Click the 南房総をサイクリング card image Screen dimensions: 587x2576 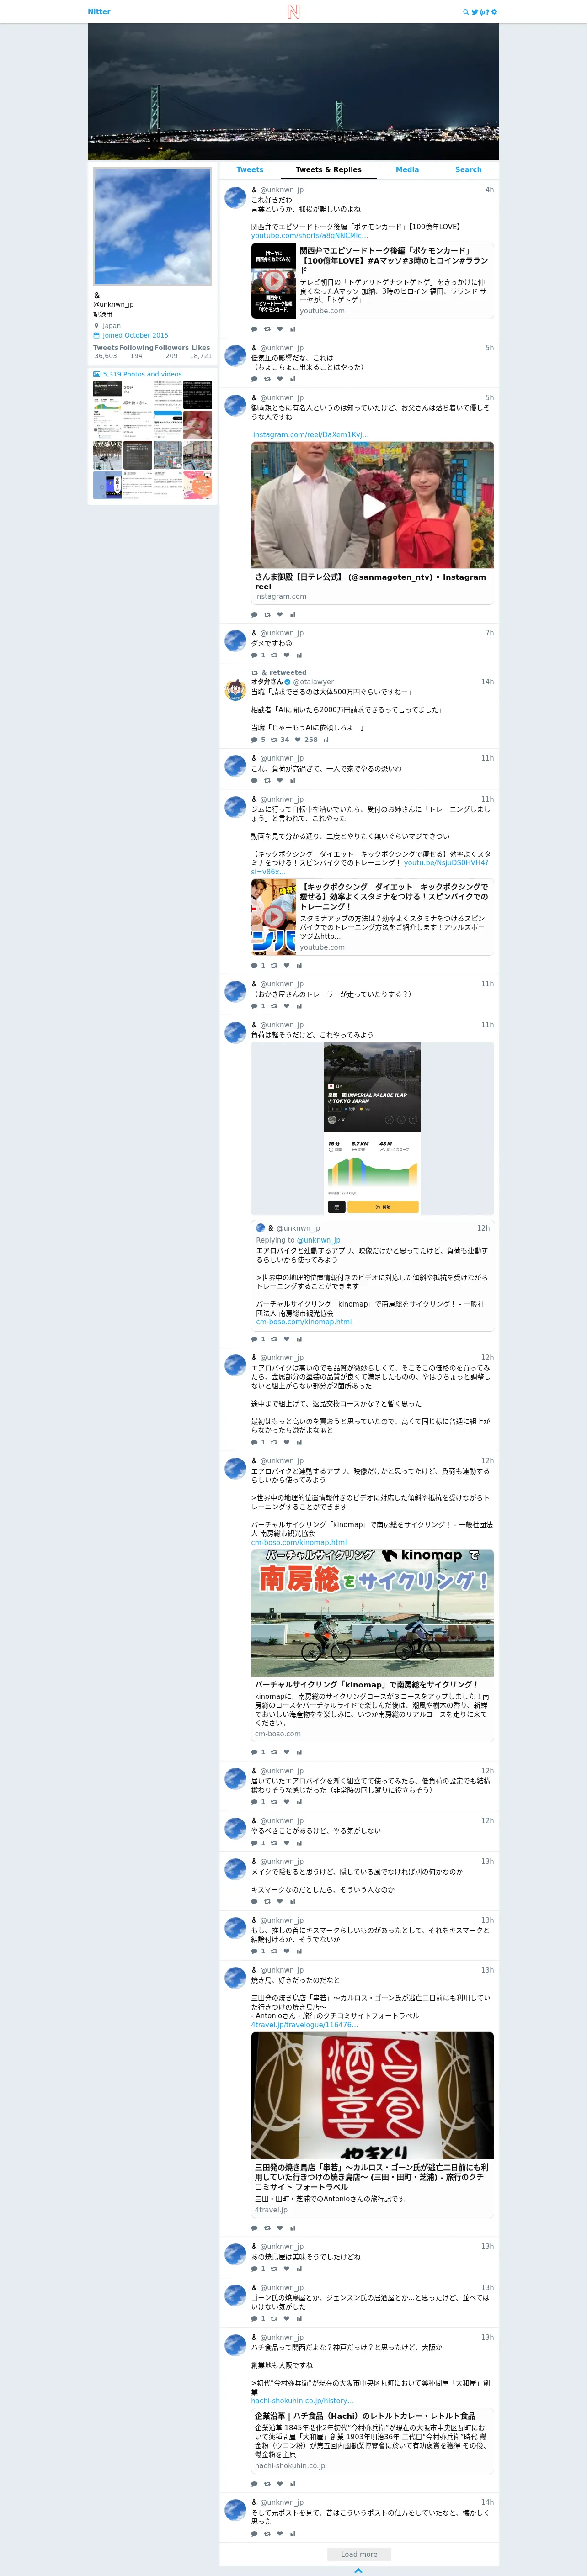click(372, 1613)
